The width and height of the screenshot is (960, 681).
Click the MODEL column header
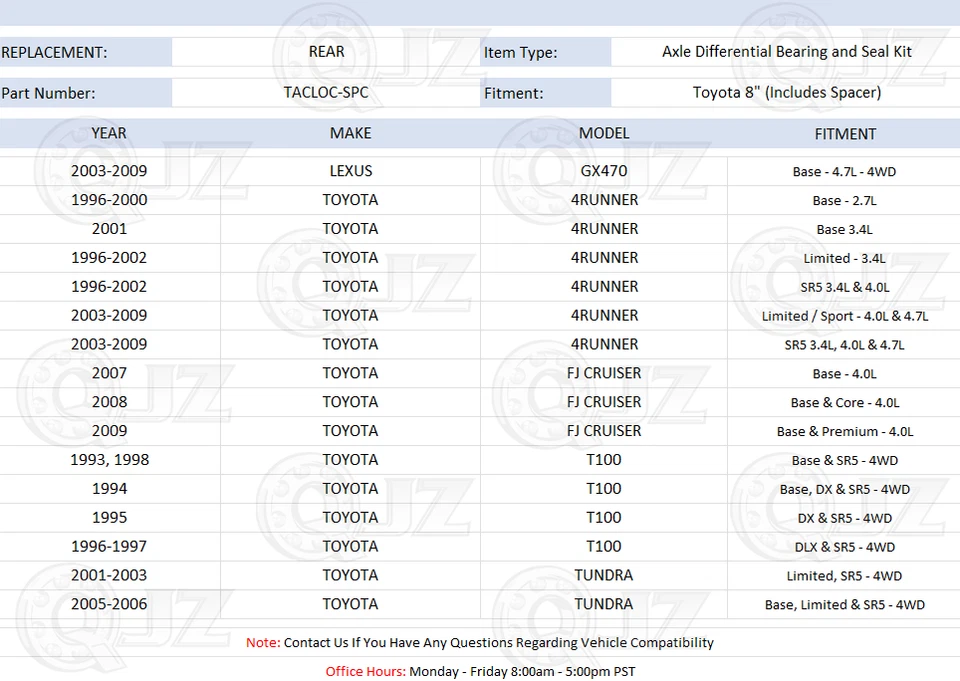(x=603, y=133)
